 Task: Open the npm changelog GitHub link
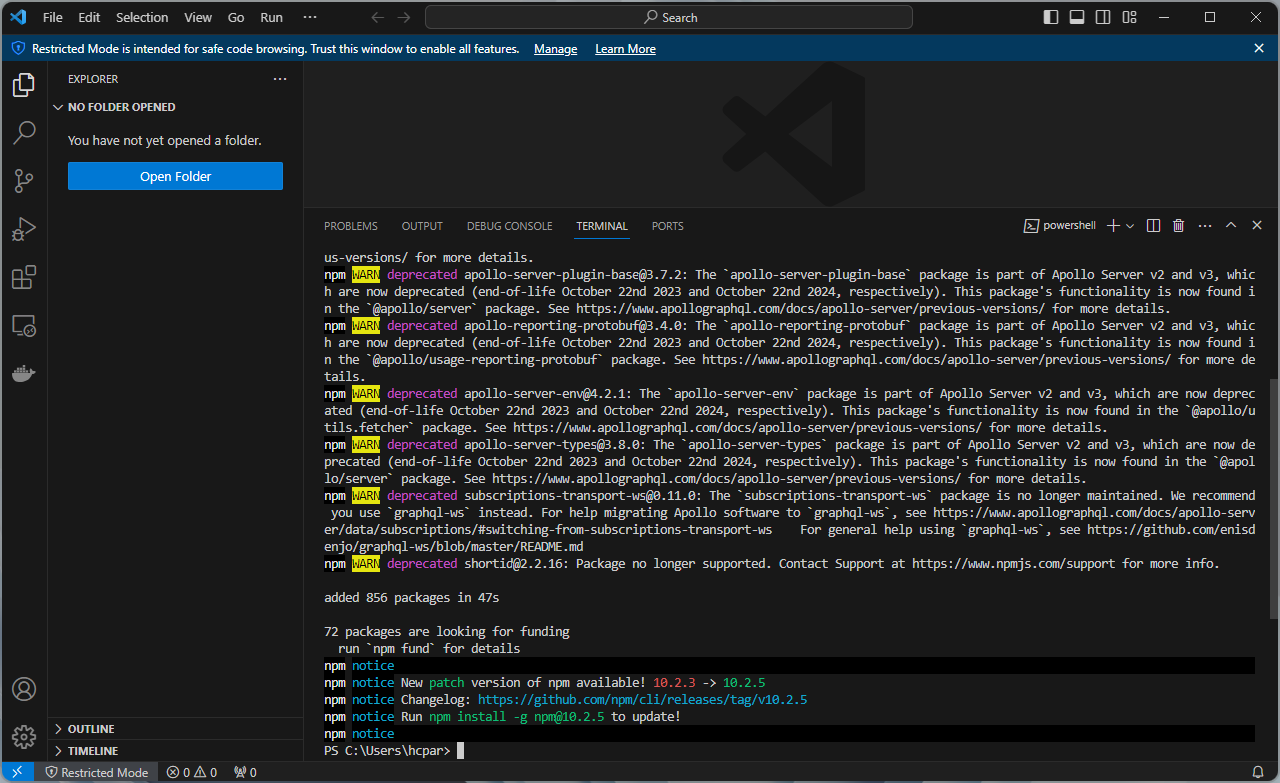pyautogui.click(x=642, y=700)
